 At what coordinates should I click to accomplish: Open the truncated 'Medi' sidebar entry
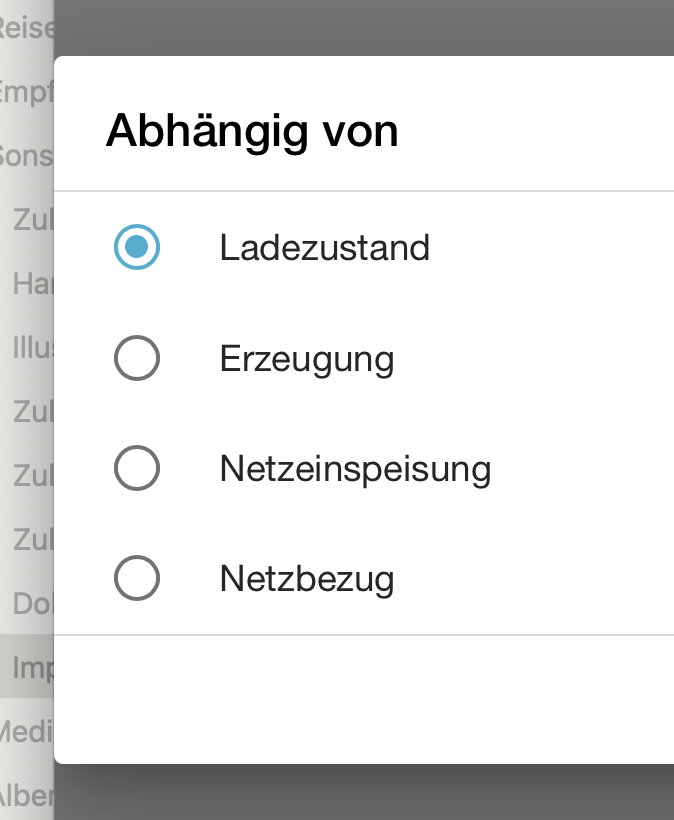[26, 732]
